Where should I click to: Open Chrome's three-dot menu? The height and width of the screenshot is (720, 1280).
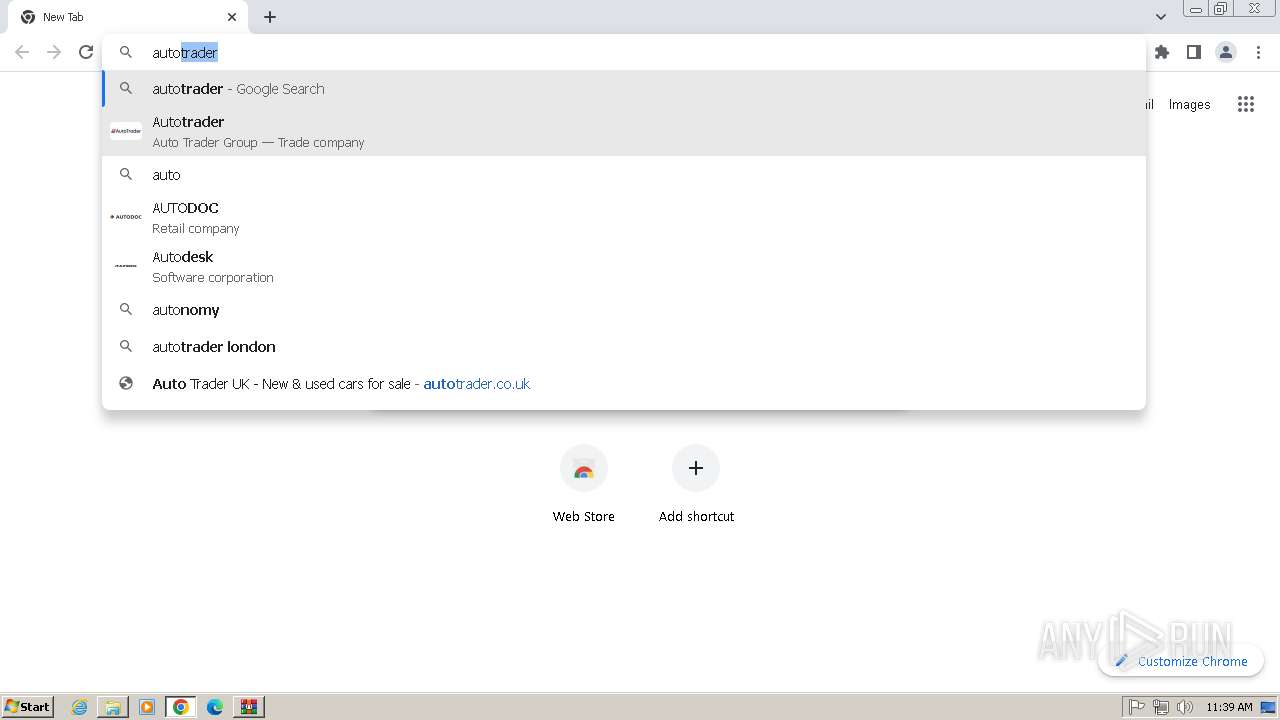point(1258,52)
